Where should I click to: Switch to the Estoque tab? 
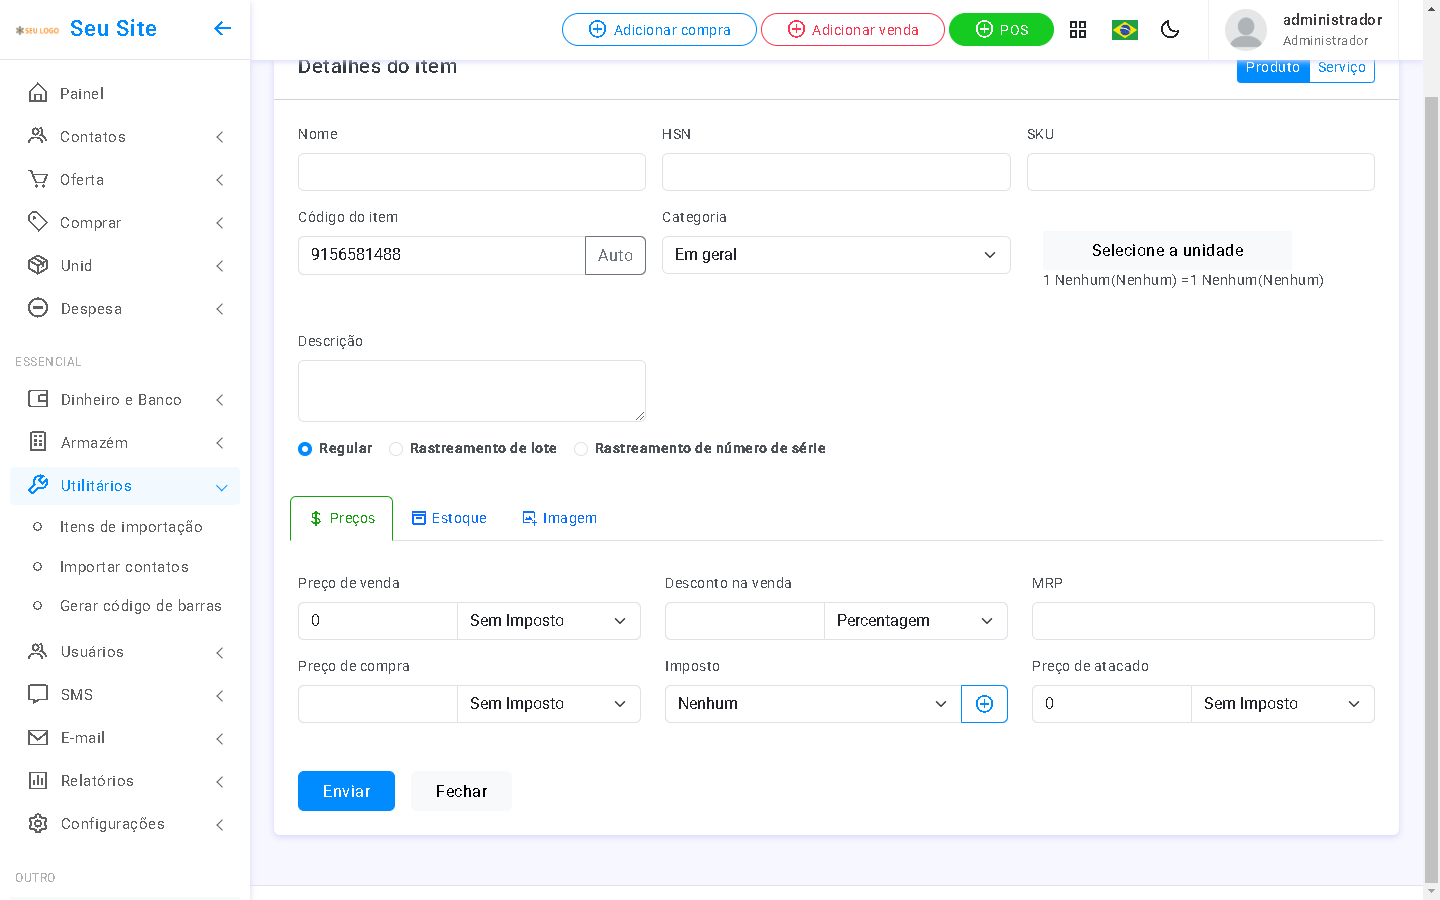coord(449,518)
